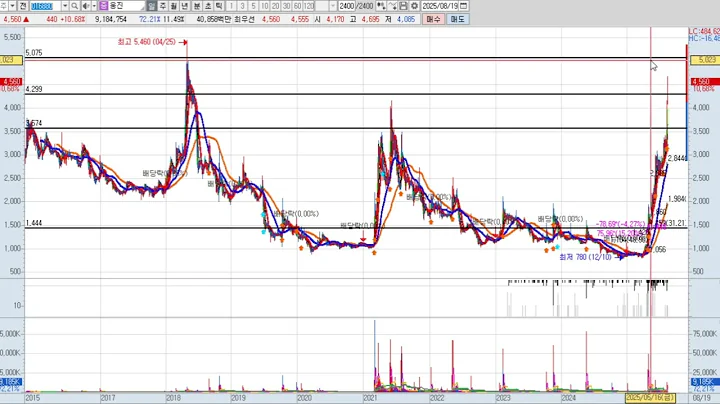Screen dimensions: 720x404
Task: Click the chart compression dots icon
Action: 381,6
